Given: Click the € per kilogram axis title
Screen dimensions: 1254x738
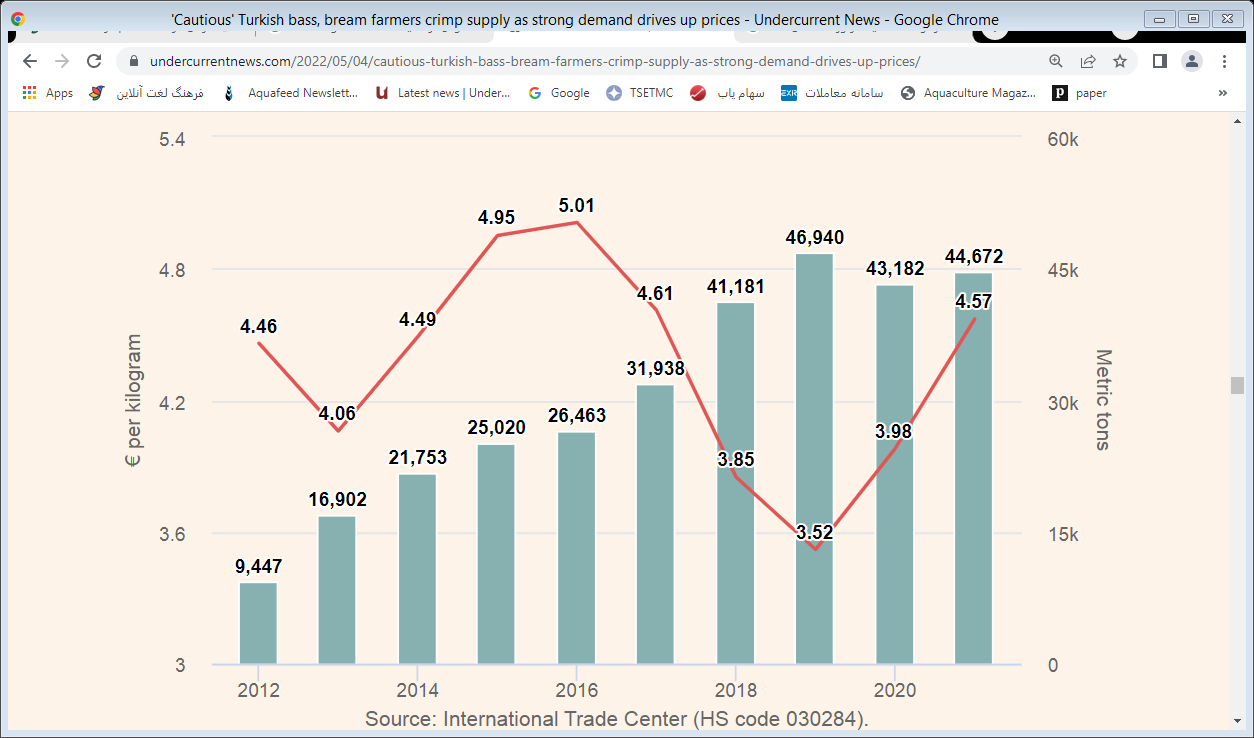Looking at the screenshot, I should coord(133,401).
